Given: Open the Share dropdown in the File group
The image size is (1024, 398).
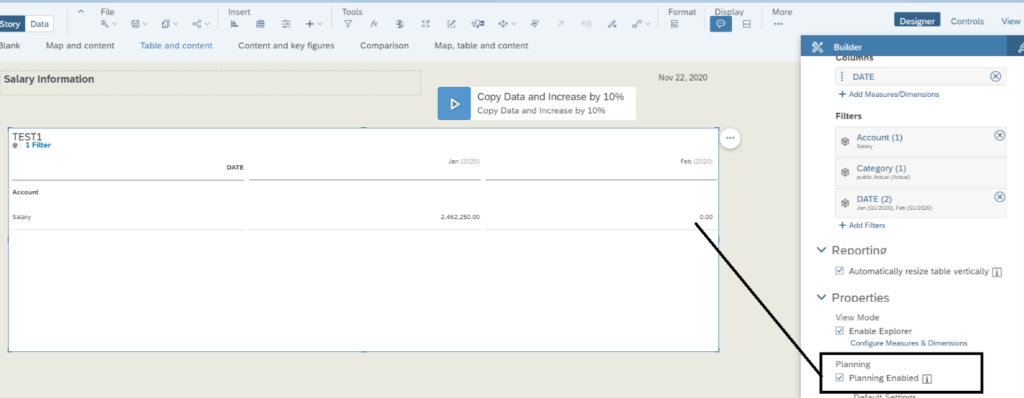Looking at the screenshot, I should coord(200,24).
